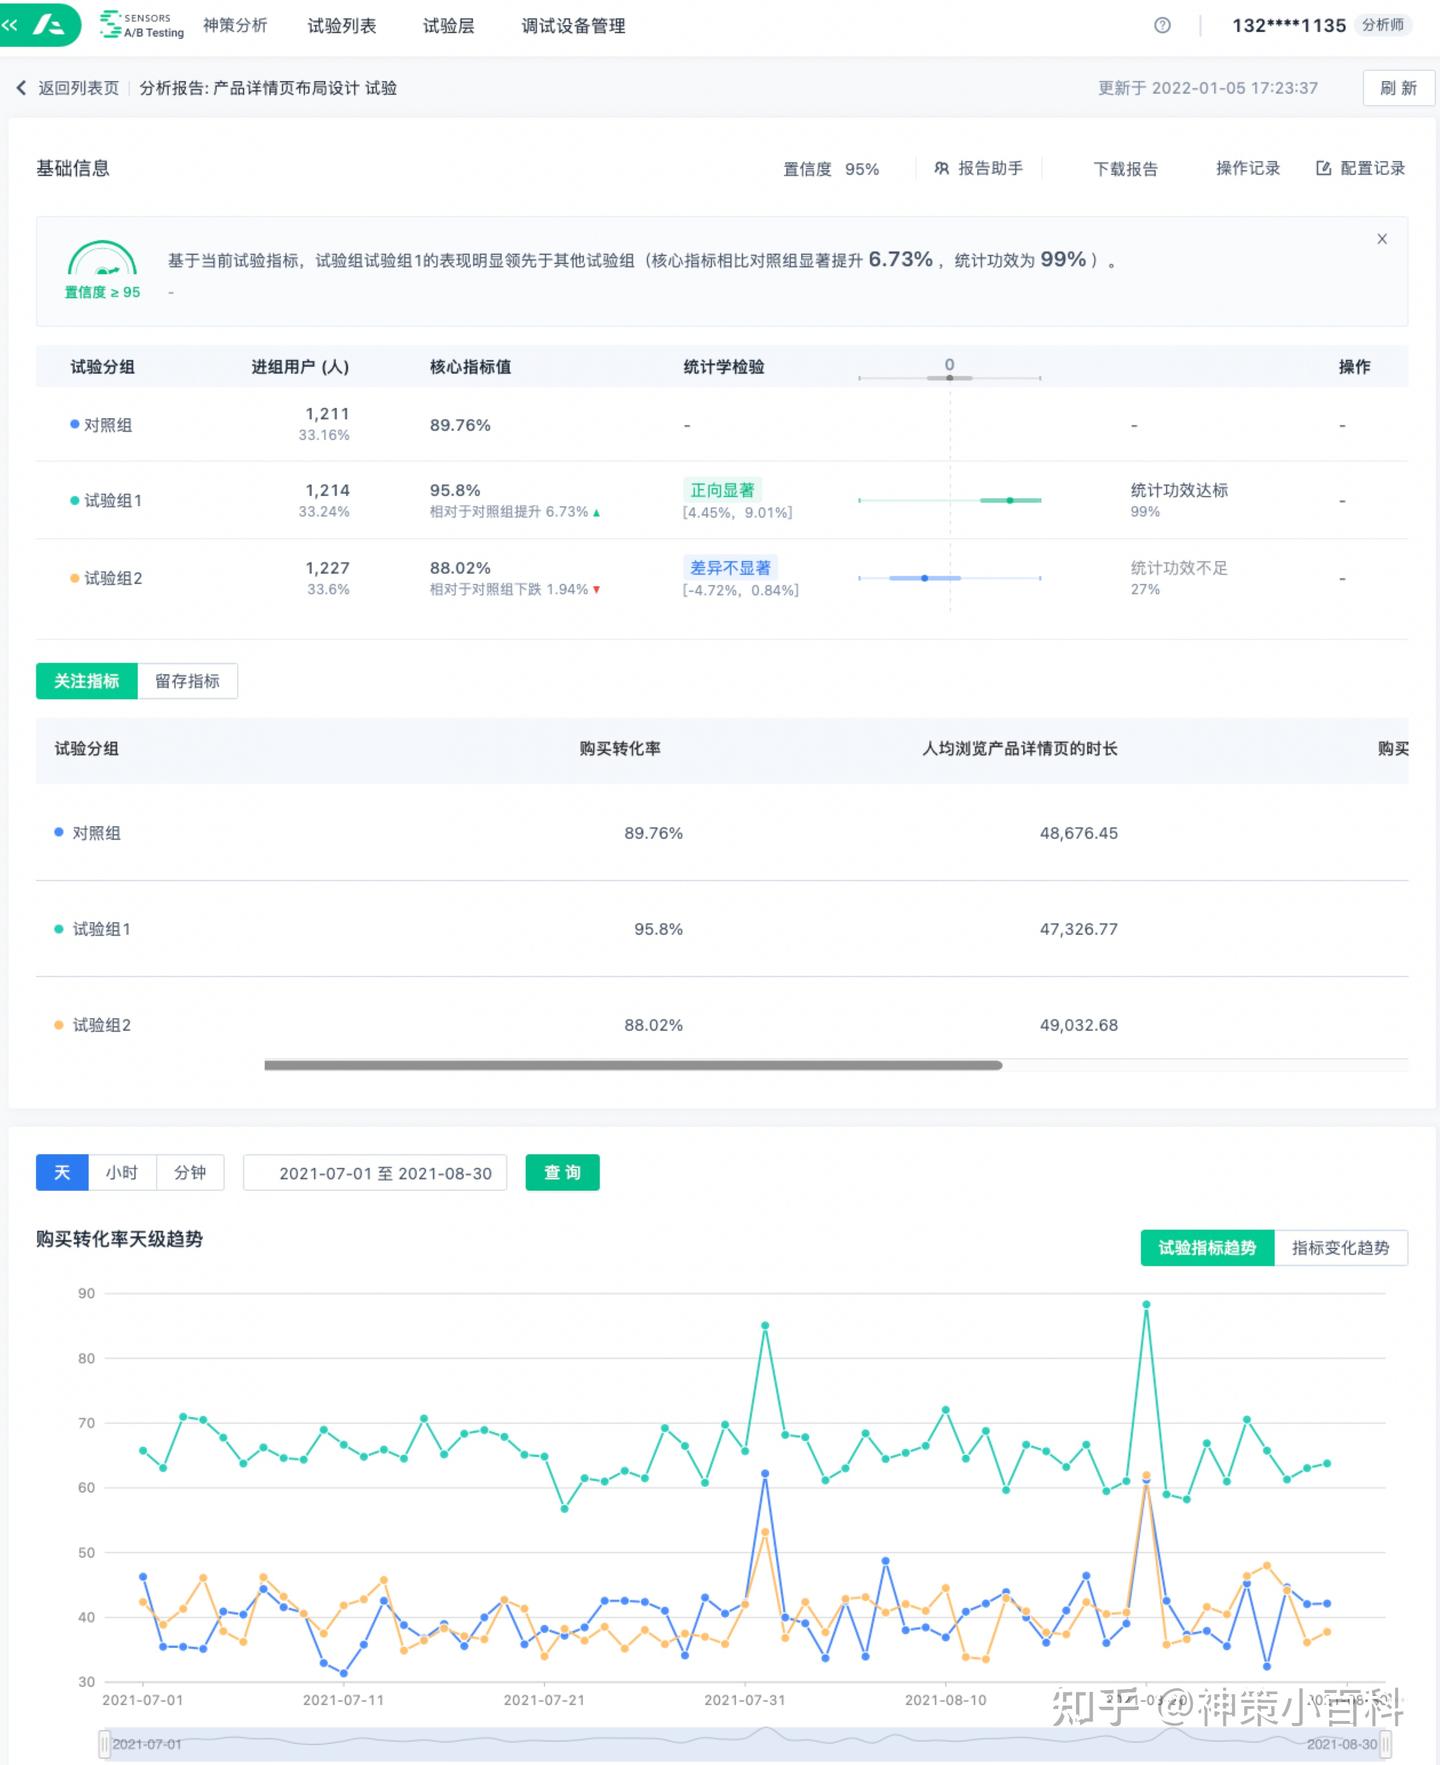Screen dimensions: 1440x1765
Task: Click the 49,032.68 value in metrics table
Action: coord(1079,1025)
